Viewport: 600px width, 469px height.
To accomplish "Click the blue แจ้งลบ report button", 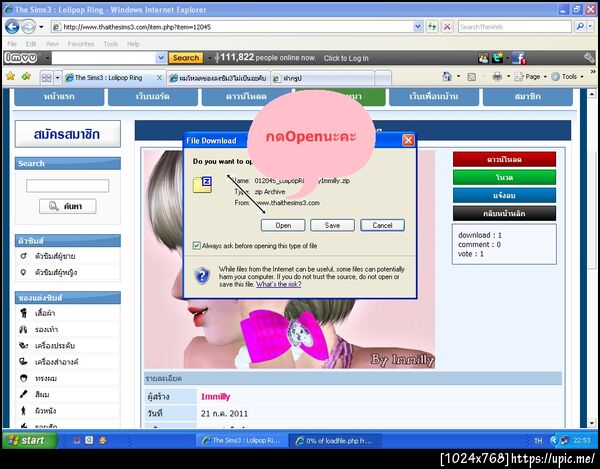I will coord(504,195).
